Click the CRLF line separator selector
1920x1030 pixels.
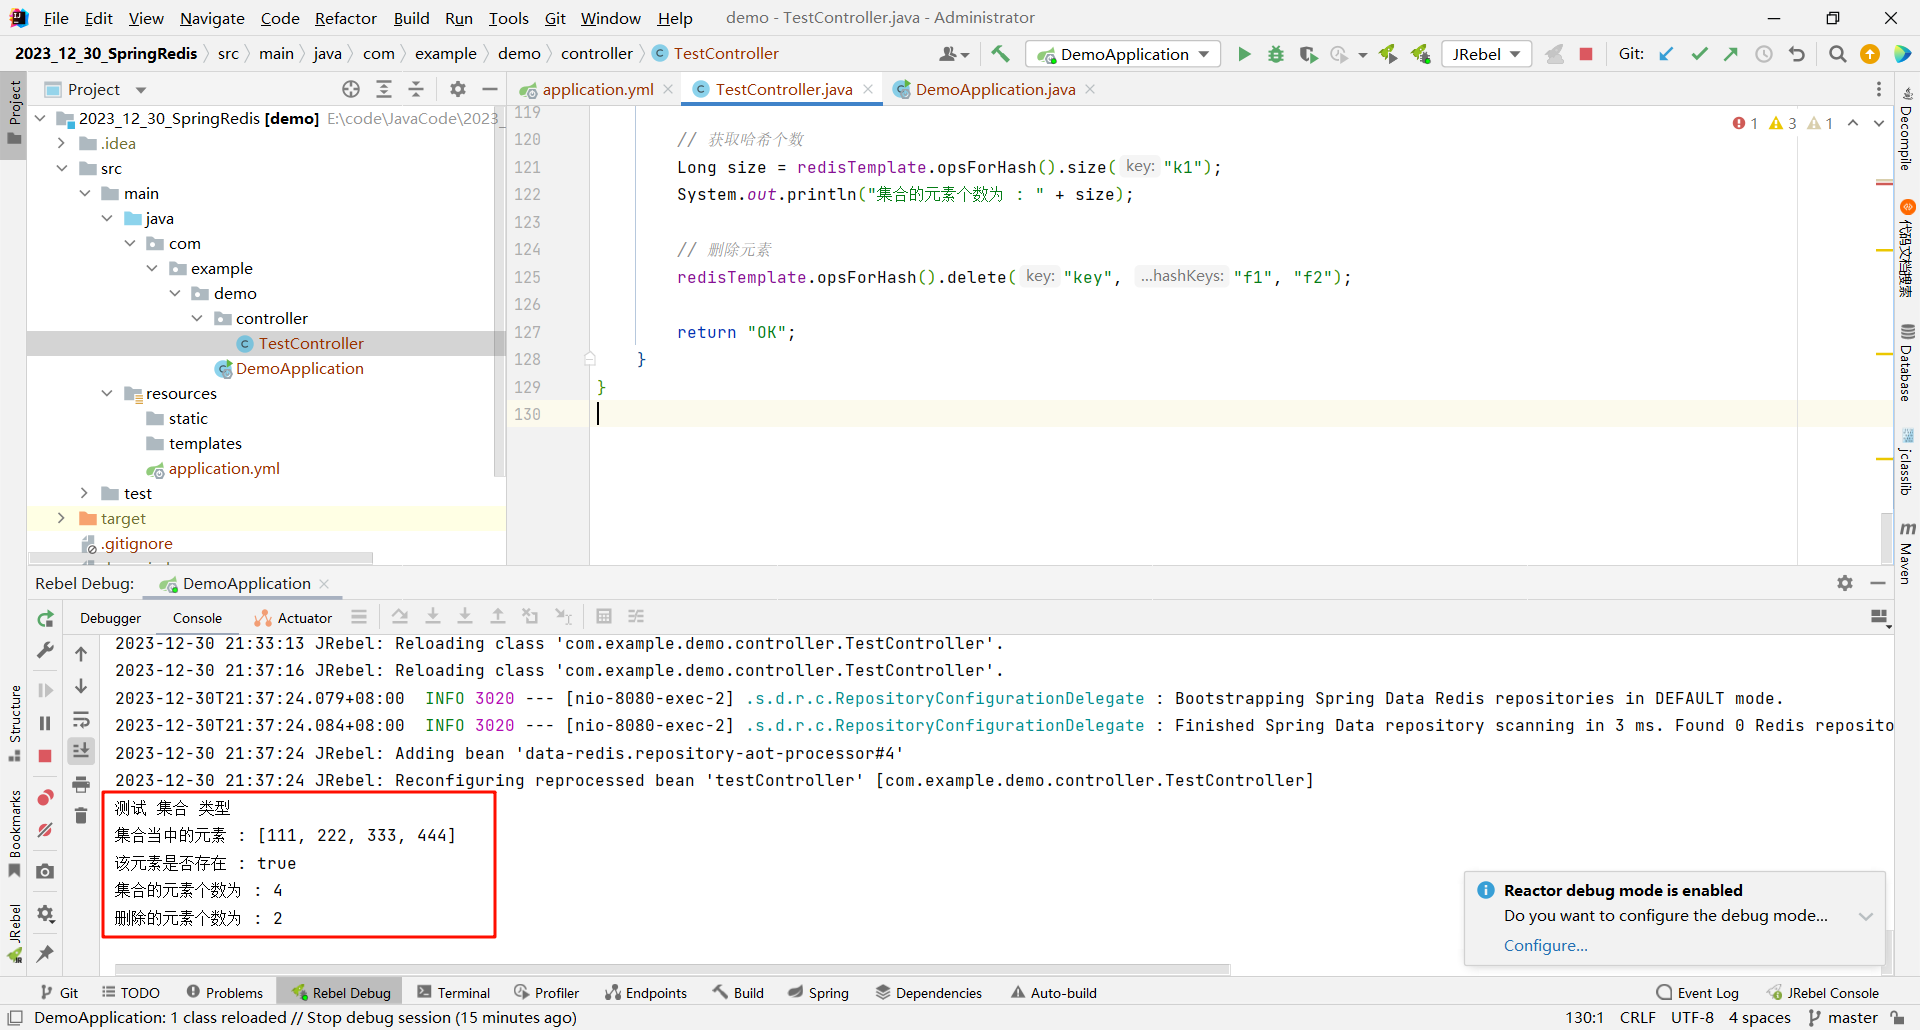[1637, 1018]
